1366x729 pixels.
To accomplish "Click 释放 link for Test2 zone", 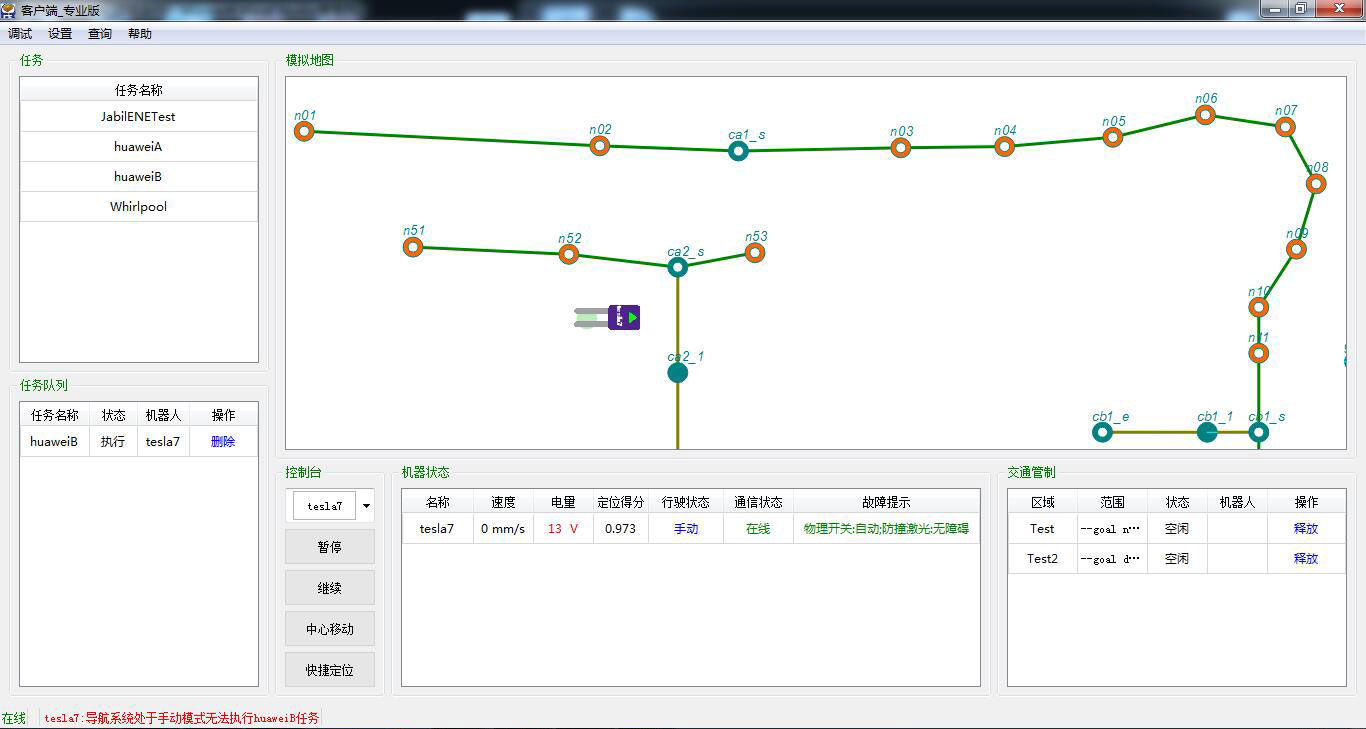I will pyautogui.click(x=1305, y=559).
